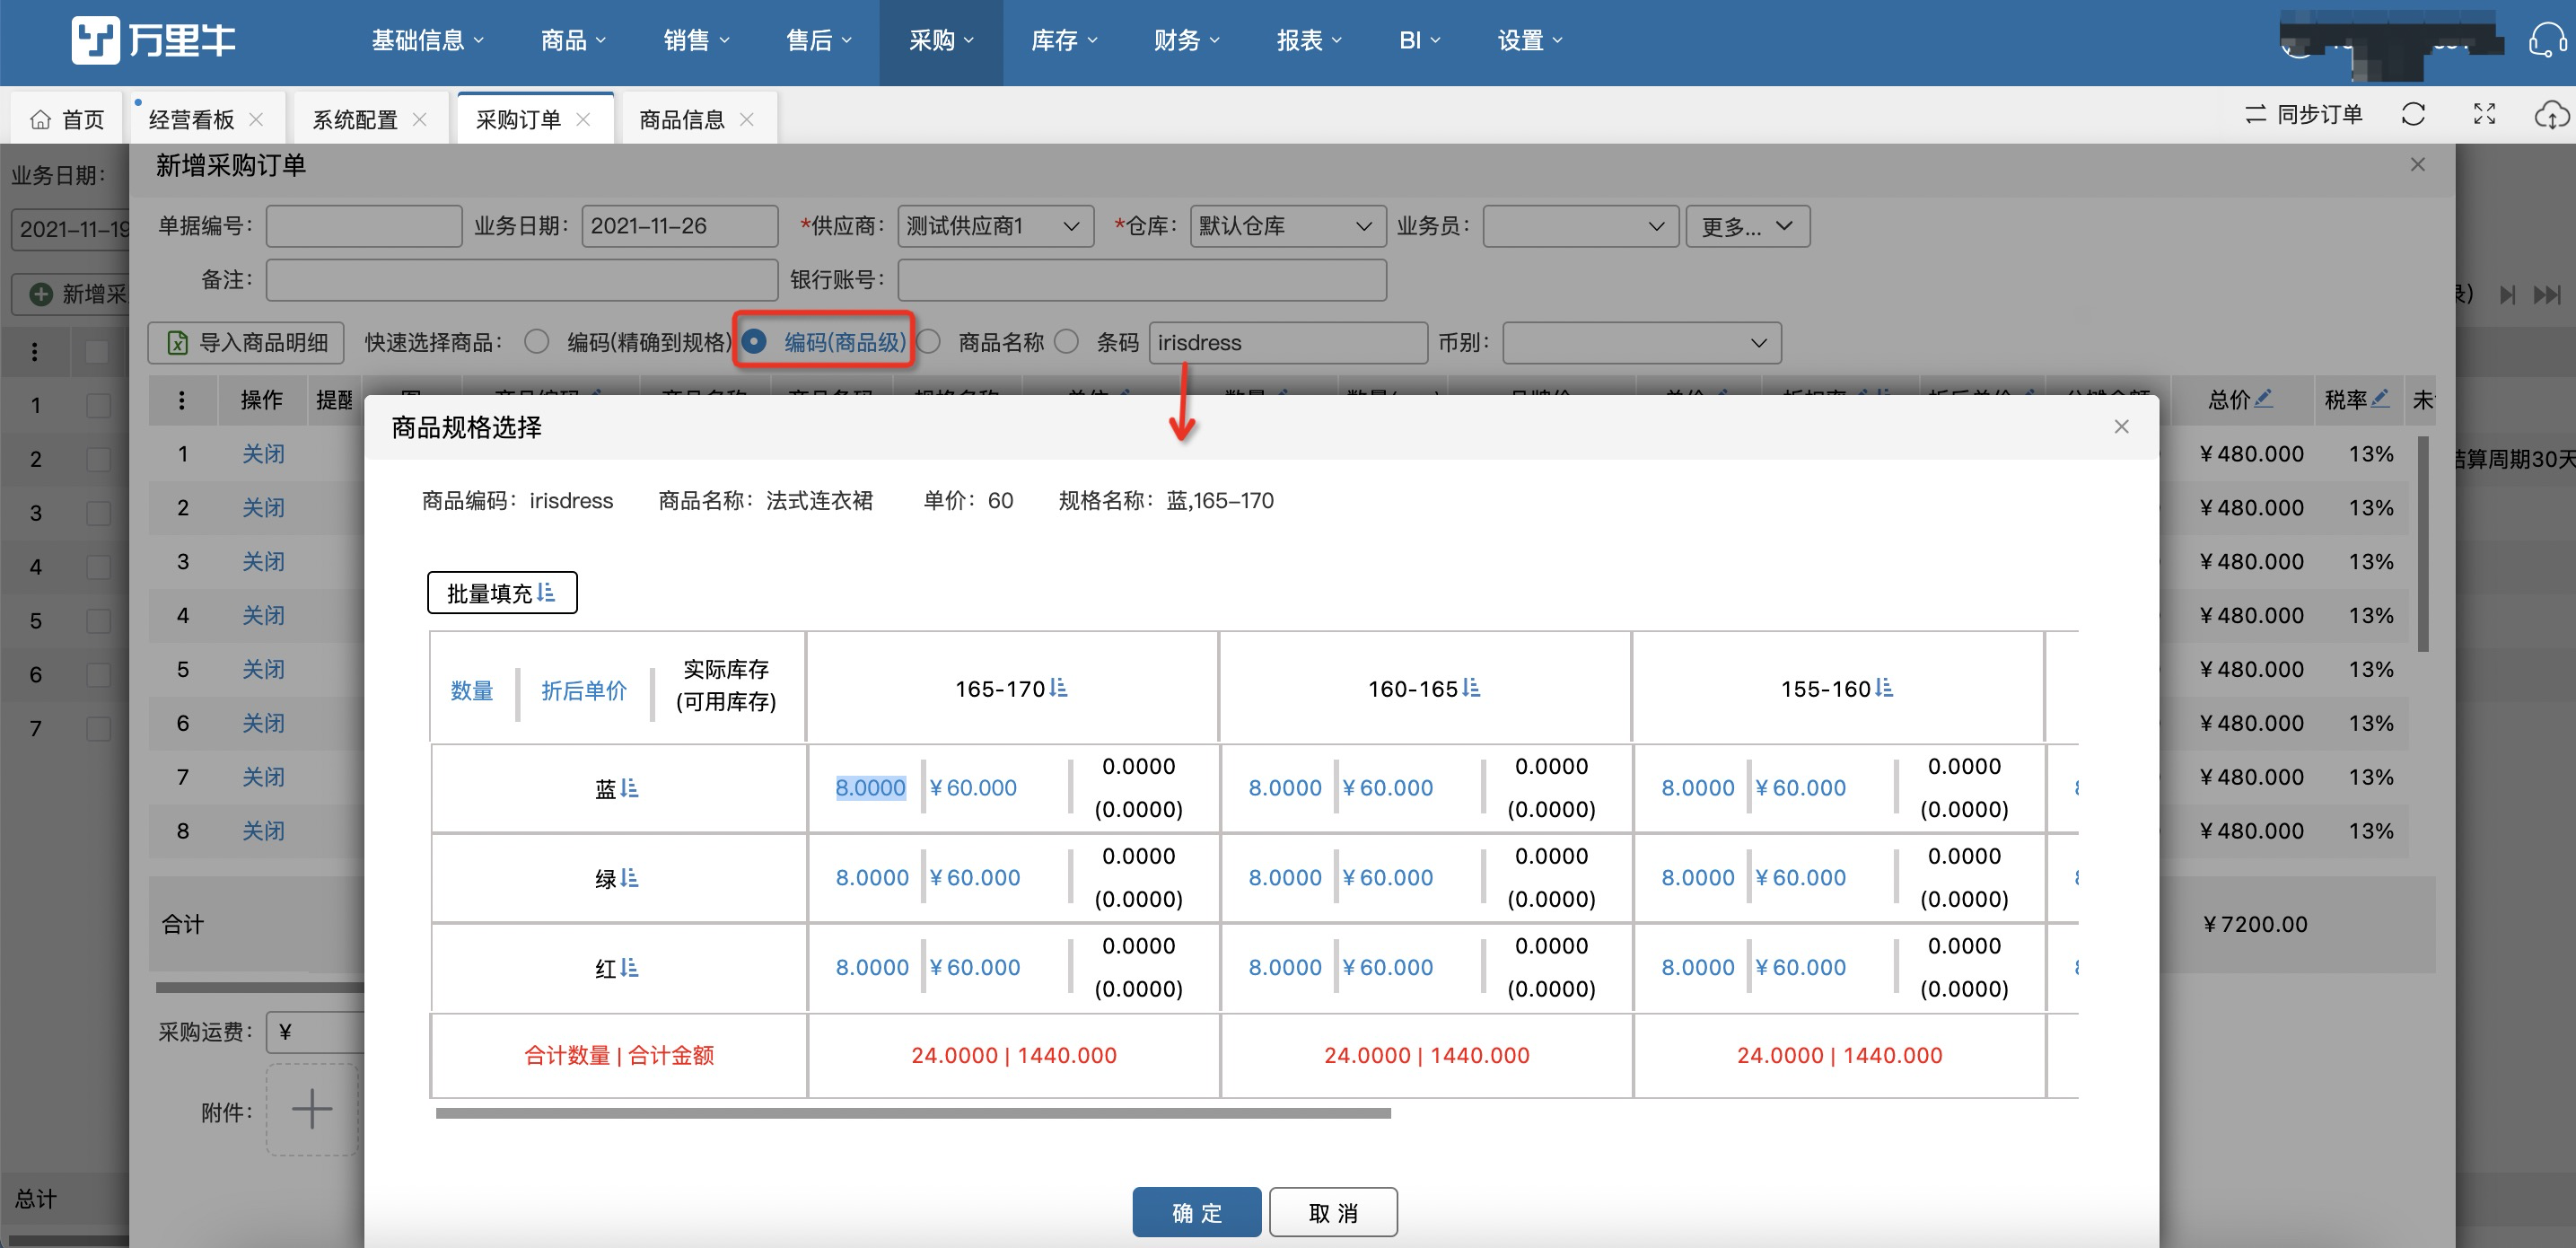Click the 同步订单 sync button
The image size is (2576, 1248).
coord(2303,115)
